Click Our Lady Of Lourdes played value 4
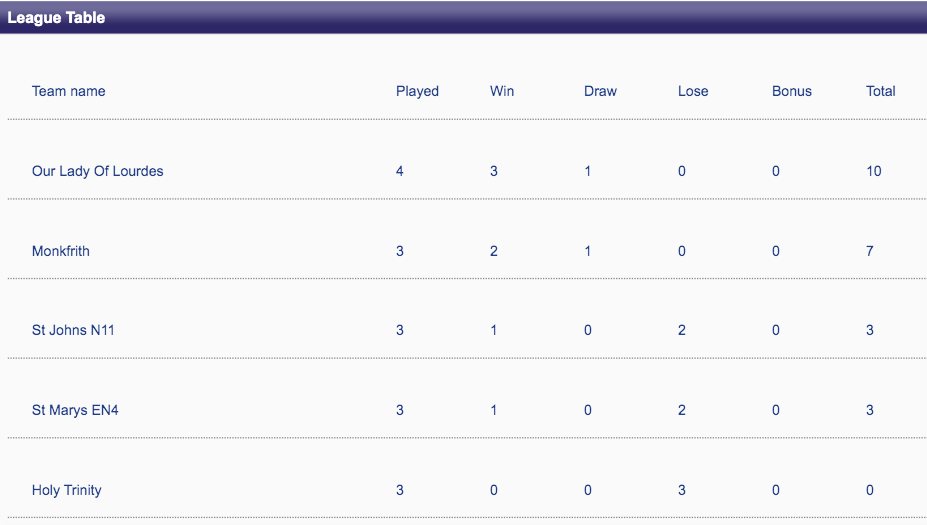Image resolution: width=927 pixels, height=525 pixels. [x=400, y=171]
